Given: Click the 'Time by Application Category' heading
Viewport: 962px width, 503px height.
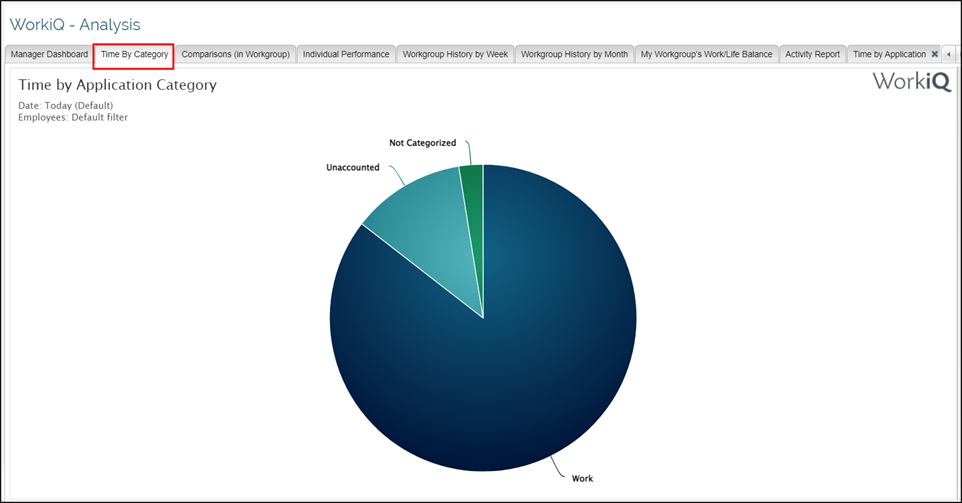Looking at the screenshot, I should pos(117,85).
